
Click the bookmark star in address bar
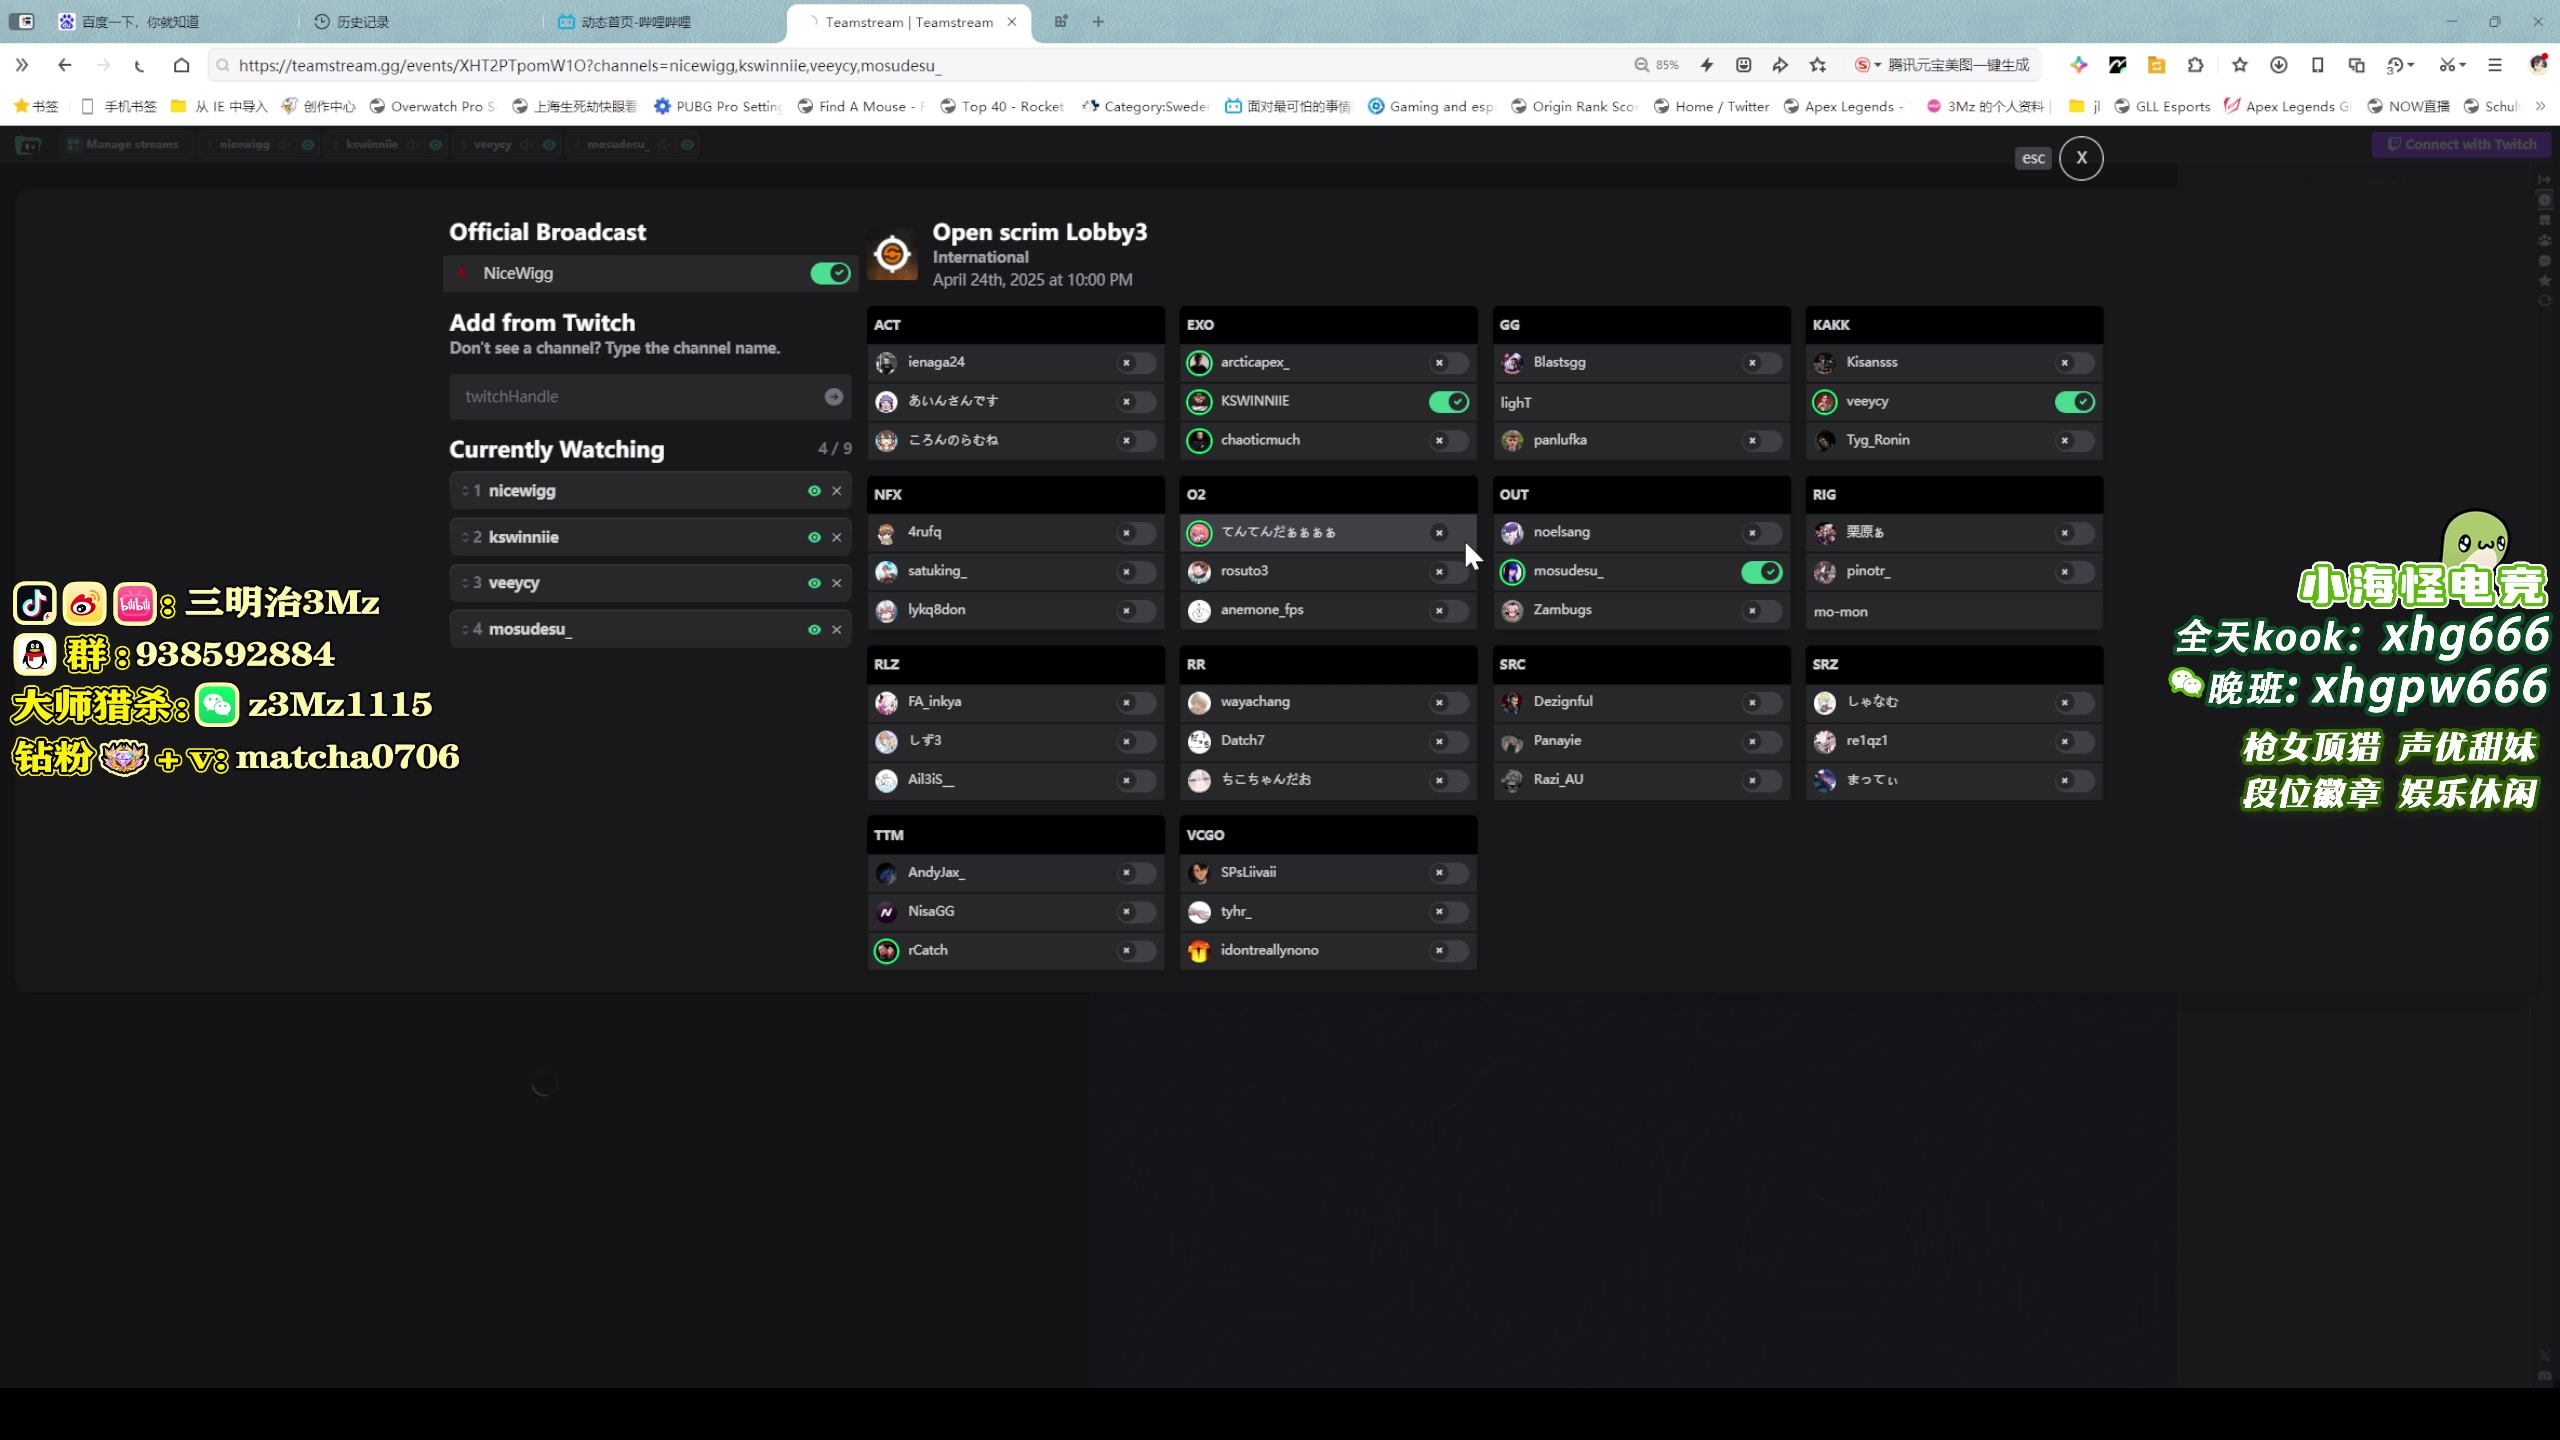1818,65
